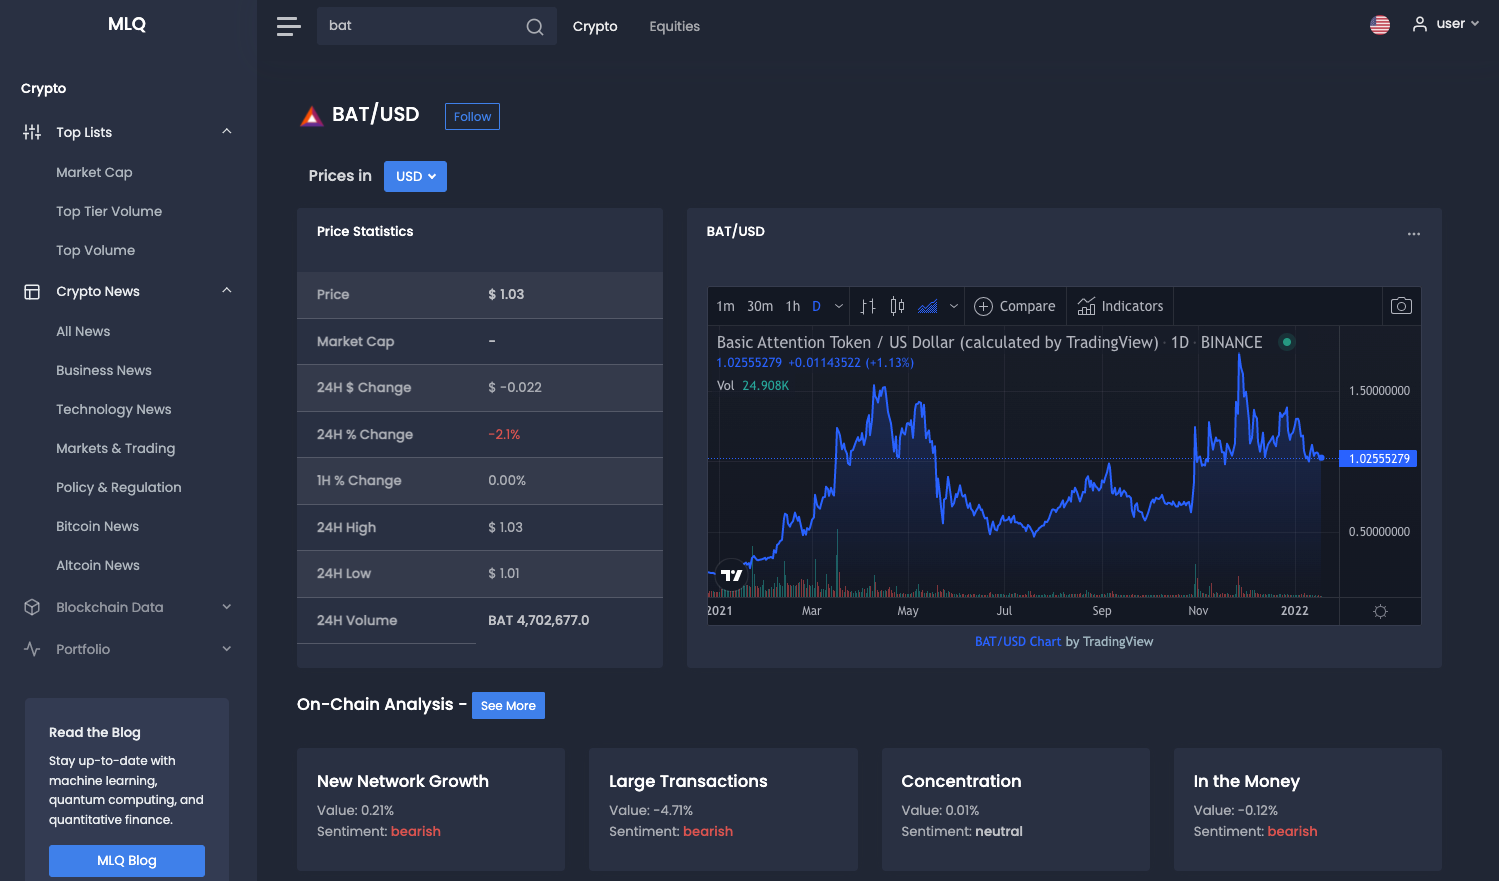Click the current price label 1.02555279
The width and height of the screenshot is (1499, 881).
1378,459
